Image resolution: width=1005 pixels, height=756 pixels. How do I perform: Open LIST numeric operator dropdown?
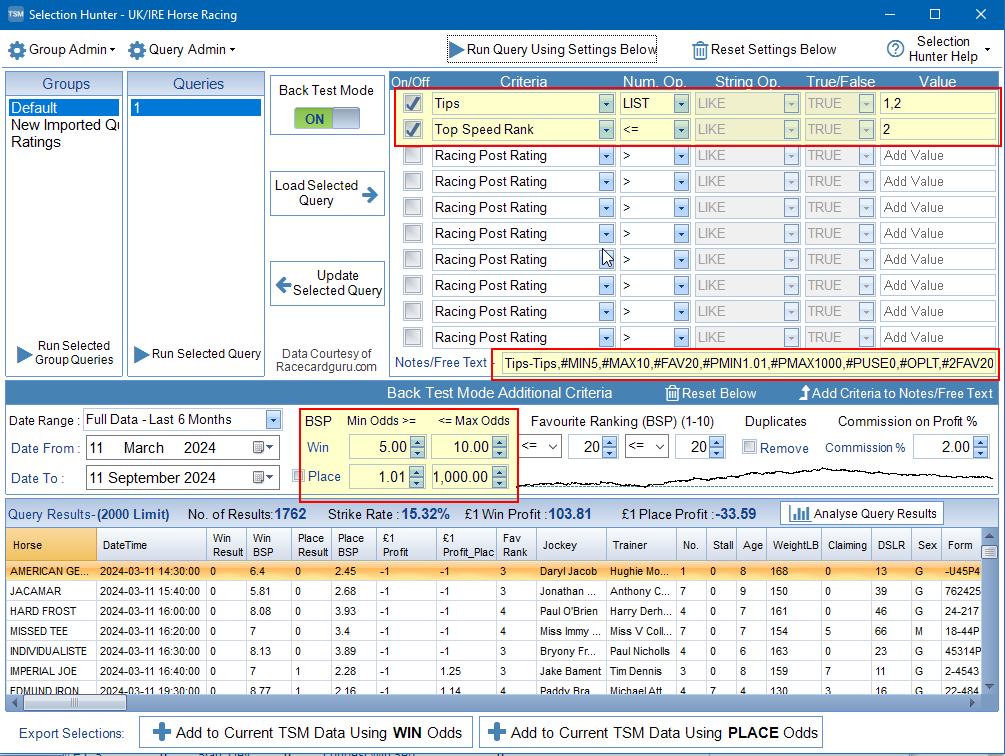click(x=681, y=103)
